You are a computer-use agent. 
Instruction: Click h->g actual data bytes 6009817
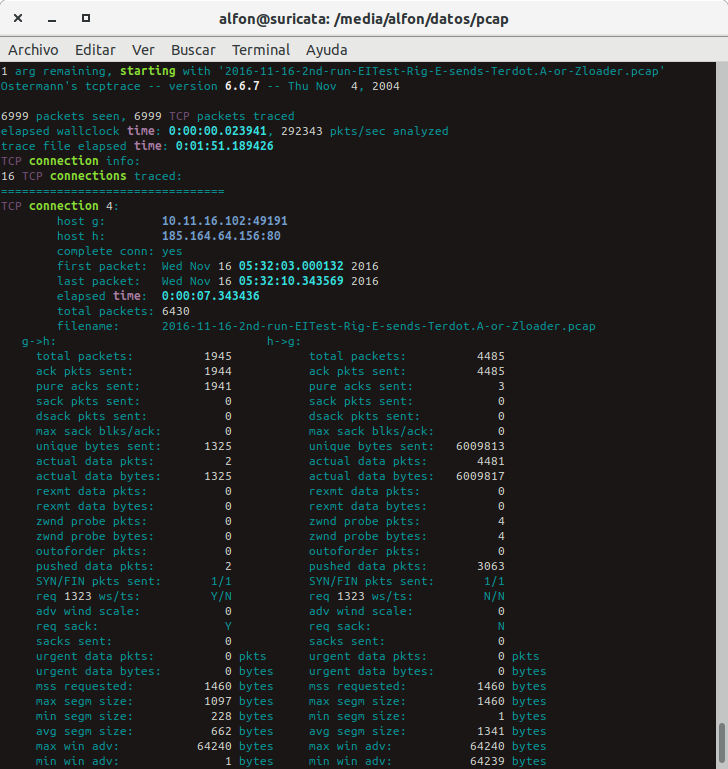point(480,476)
